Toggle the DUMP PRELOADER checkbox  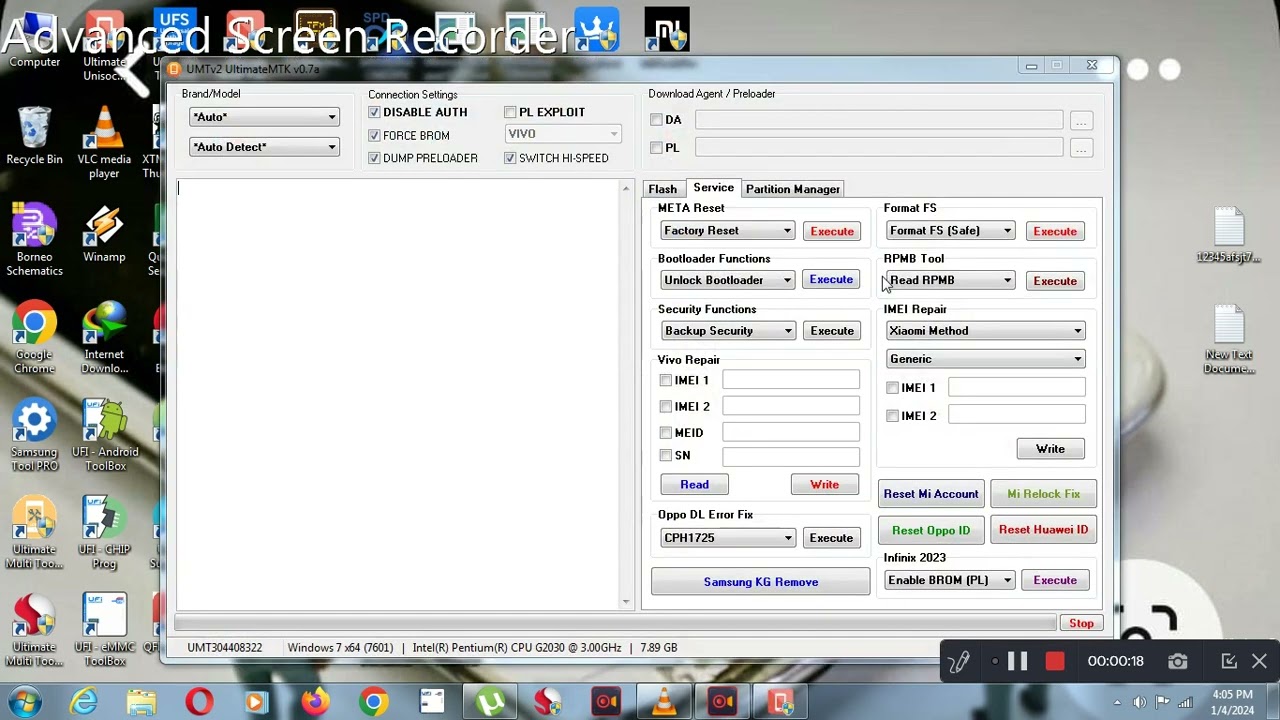click(x=374, y=158)
